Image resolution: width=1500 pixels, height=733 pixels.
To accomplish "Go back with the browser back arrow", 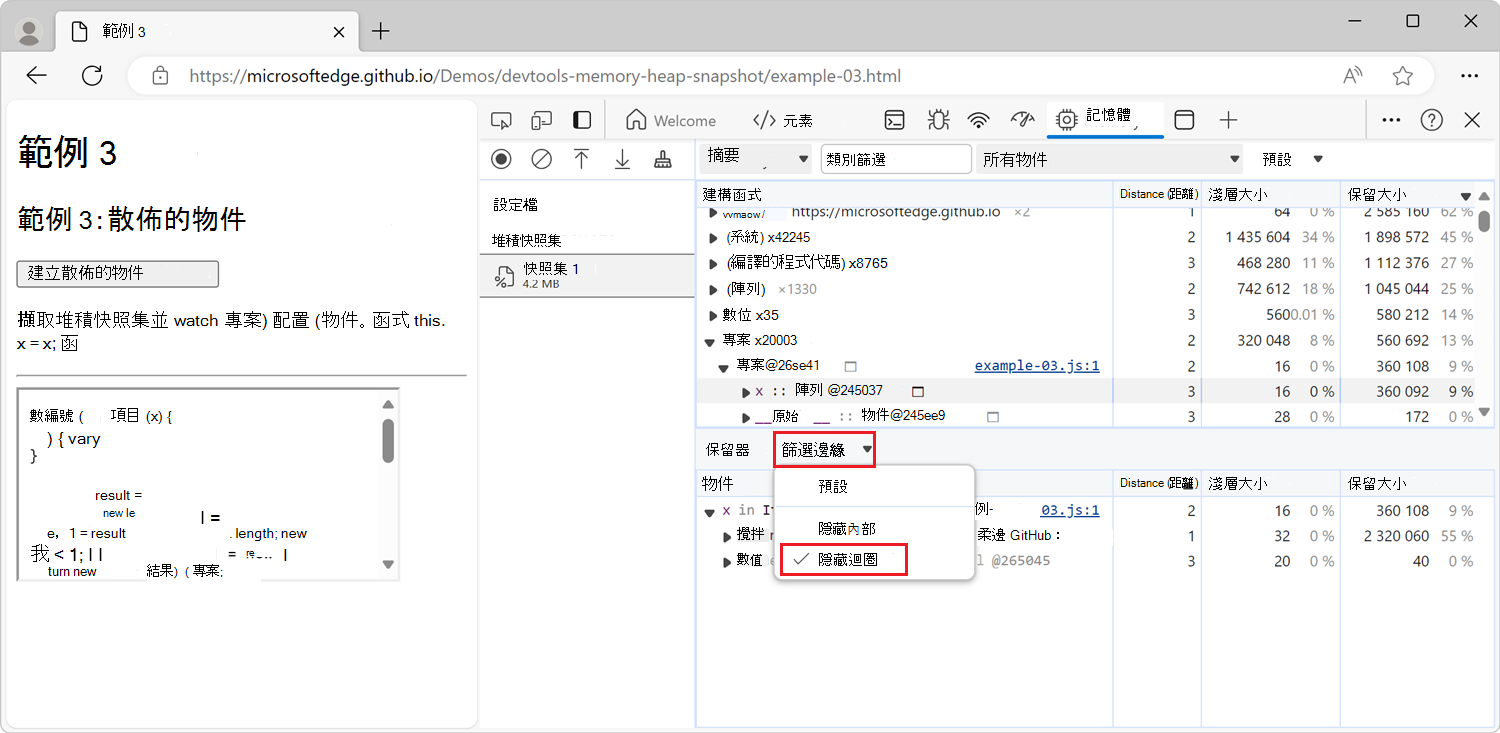I will click(37, 76).
